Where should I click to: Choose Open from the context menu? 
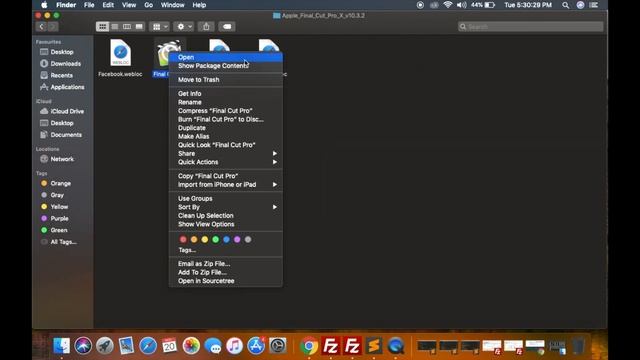(226, 57)
